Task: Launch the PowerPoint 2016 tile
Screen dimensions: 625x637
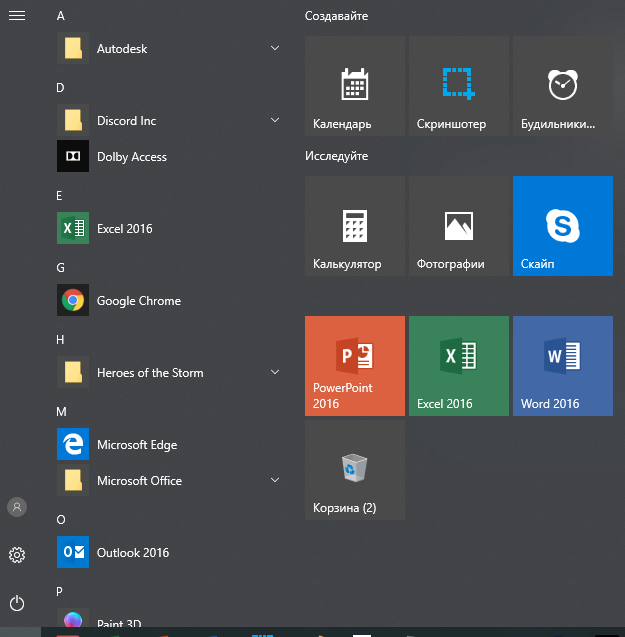Action: coord(355,366)
